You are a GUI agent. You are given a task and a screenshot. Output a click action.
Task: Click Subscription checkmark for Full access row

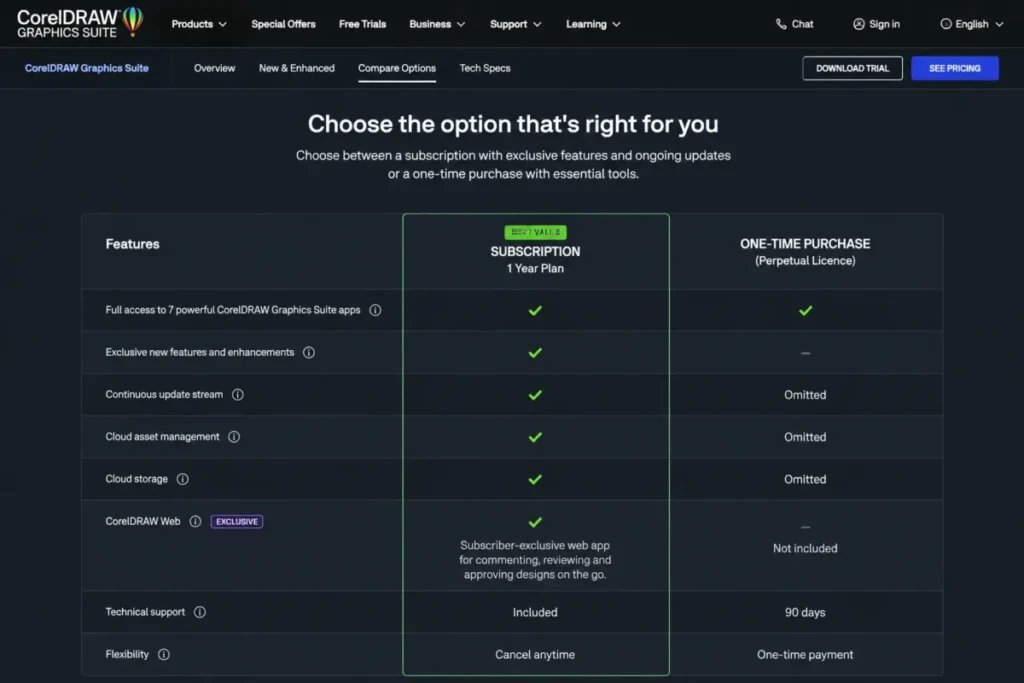click(x=535, y=311)
